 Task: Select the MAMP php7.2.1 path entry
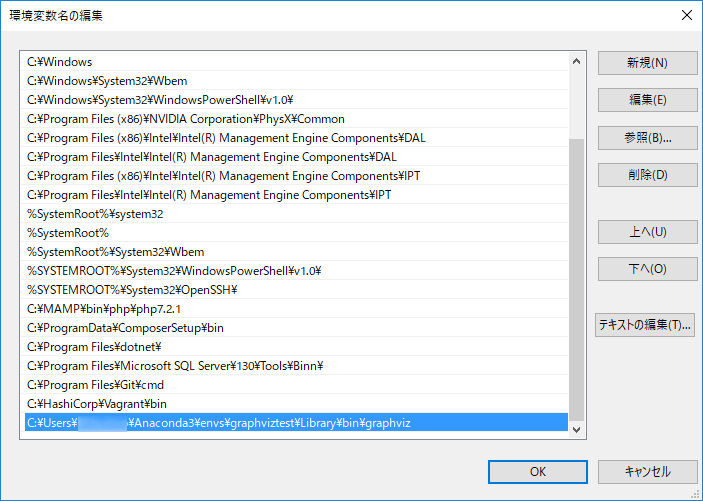[x=104, y=309]
